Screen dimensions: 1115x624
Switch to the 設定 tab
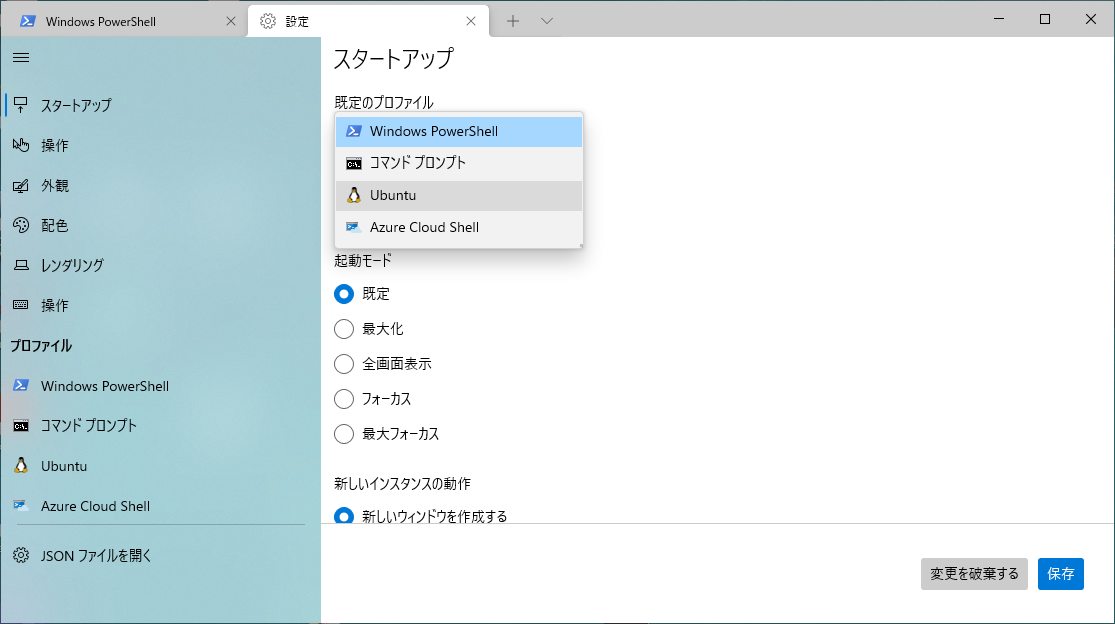click(x=368, y=21)
